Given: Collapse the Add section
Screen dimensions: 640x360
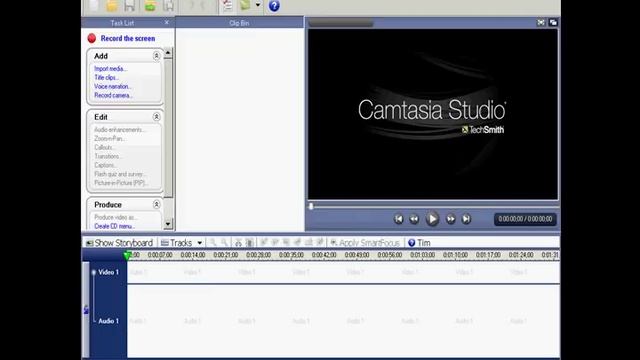Looking at the screenshot, I should (x=156, y=56).
